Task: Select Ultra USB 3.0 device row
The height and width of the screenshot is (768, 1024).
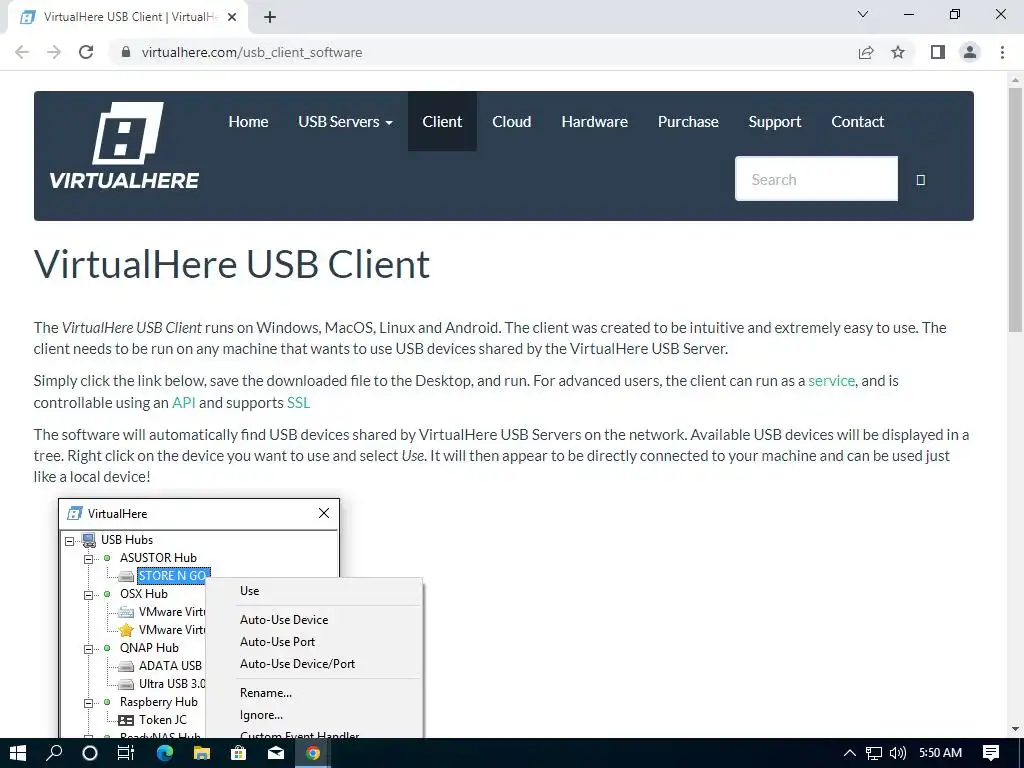Action: 172,684
